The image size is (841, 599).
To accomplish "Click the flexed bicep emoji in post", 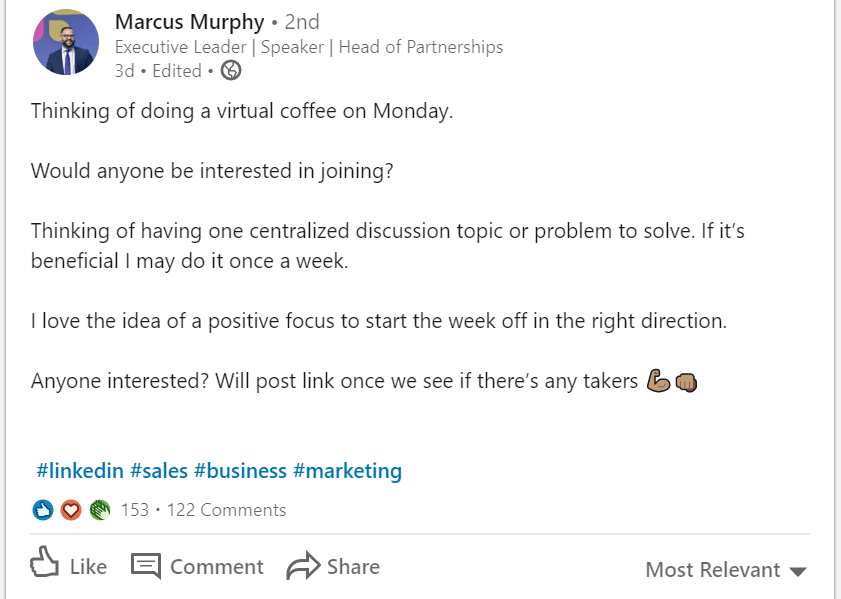I will coord(658,381).
